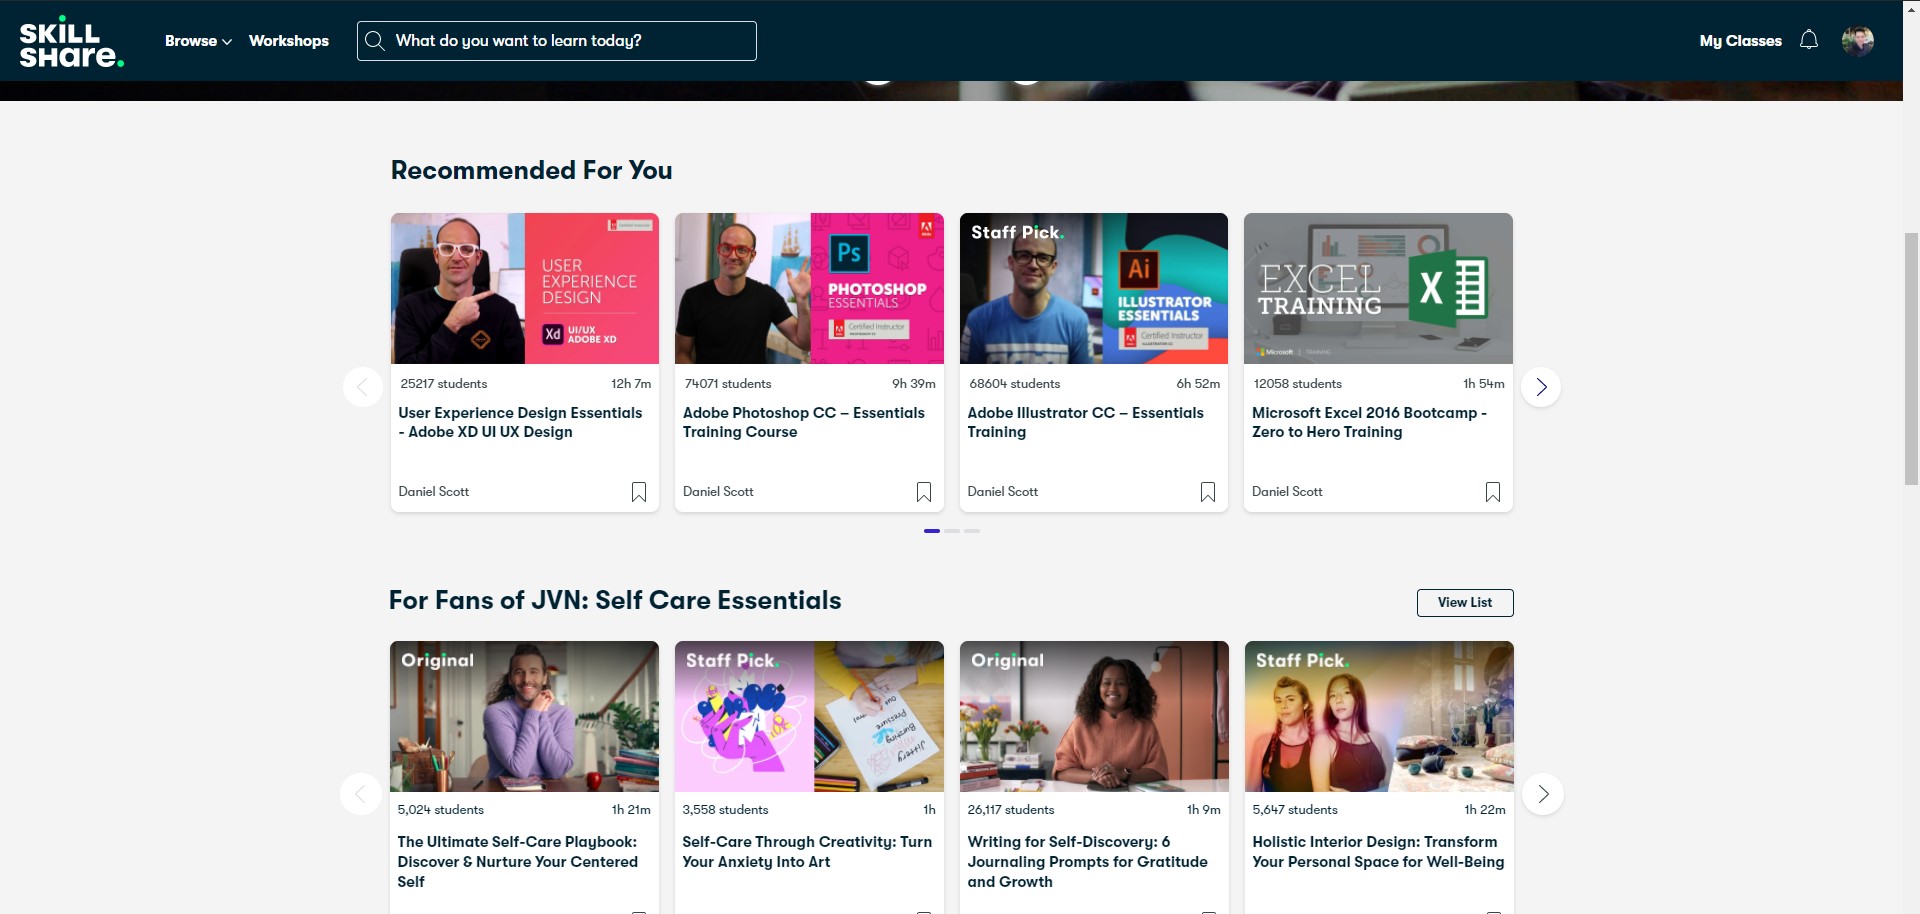The width and height of the screenshot is (1920, 914).
Task: Open 'Adobe Illustrator CC – Essentials Training' title
Action: 1085,422
